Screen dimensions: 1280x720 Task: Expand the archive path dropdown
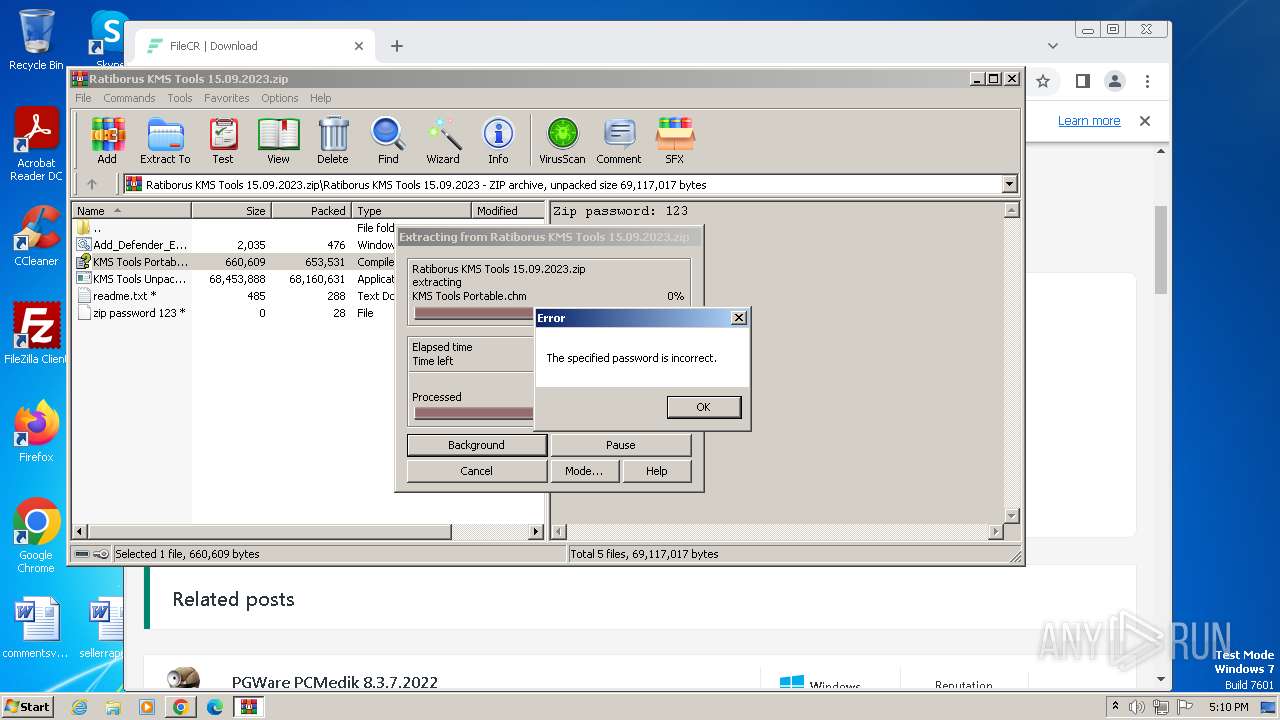click(1009, 184)
